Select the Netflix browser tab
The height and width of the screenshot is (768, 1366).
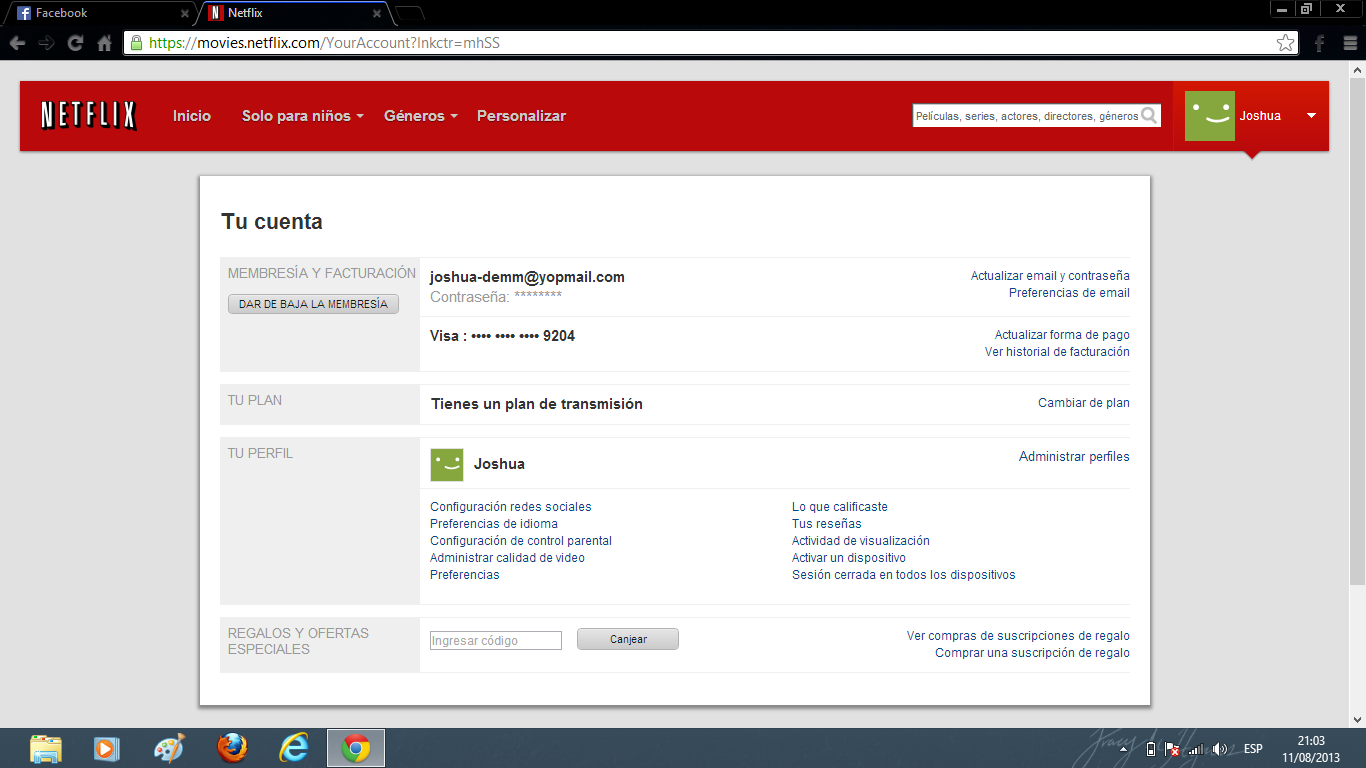(293, 14)
